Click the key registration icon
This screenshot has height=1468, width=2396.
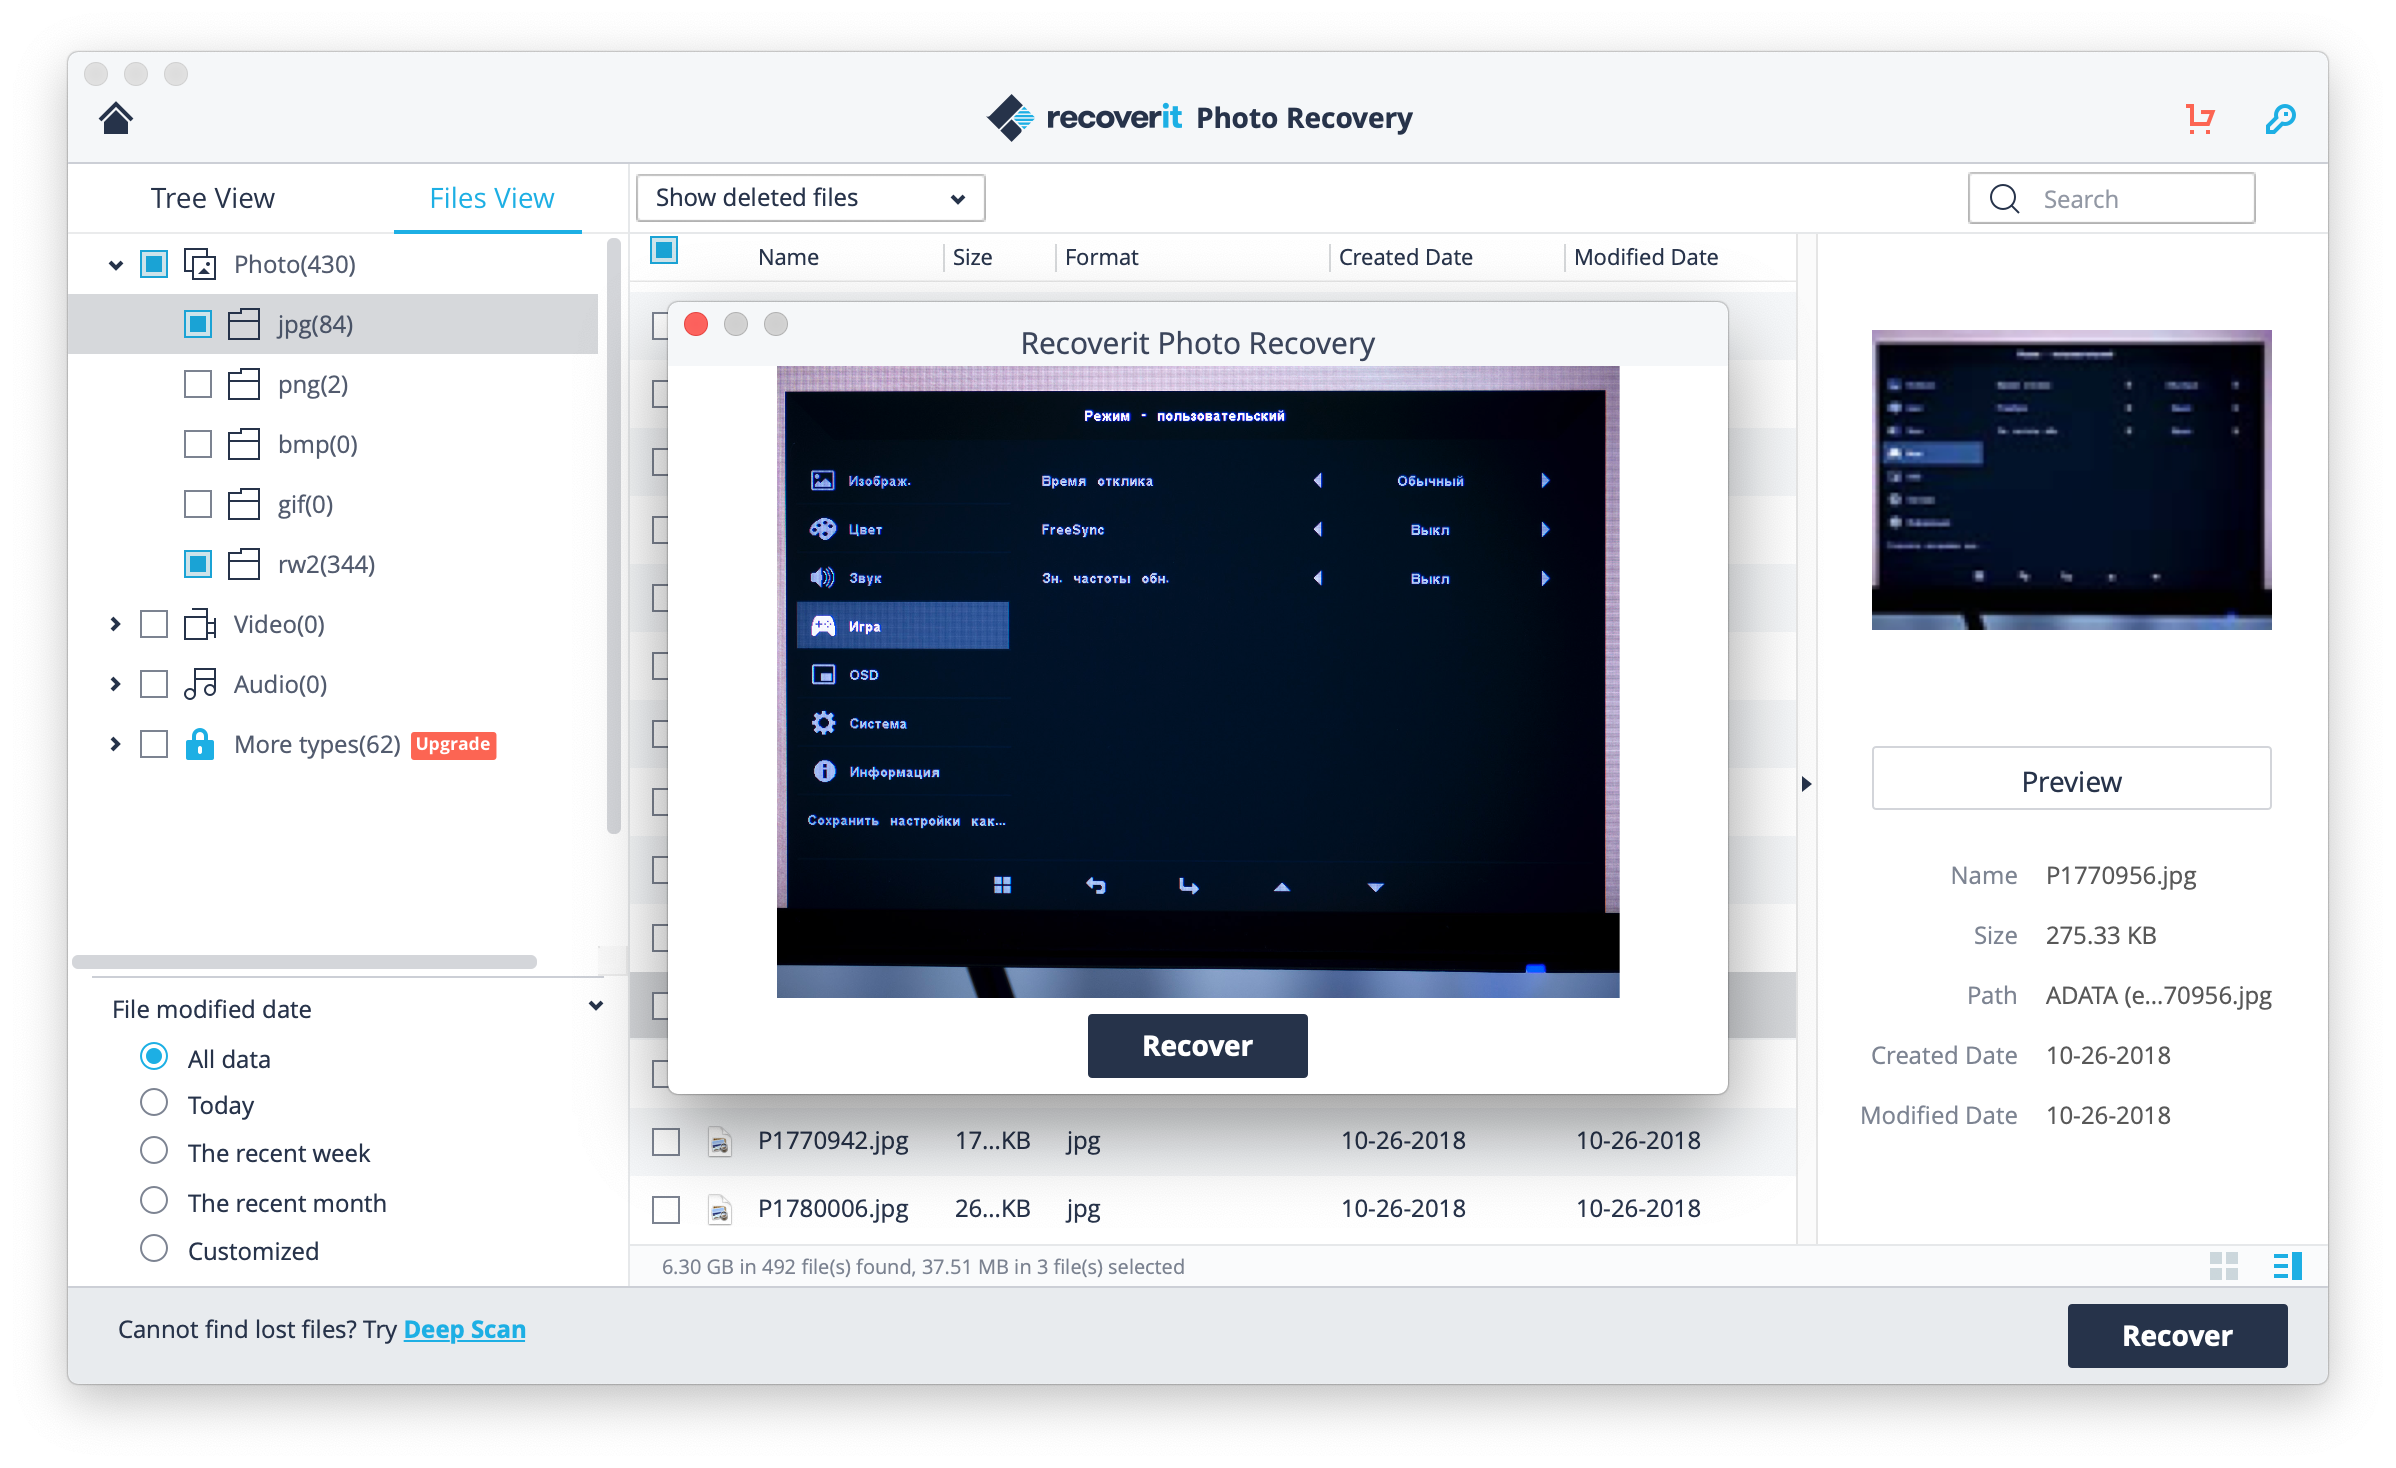click(2280, 118)
